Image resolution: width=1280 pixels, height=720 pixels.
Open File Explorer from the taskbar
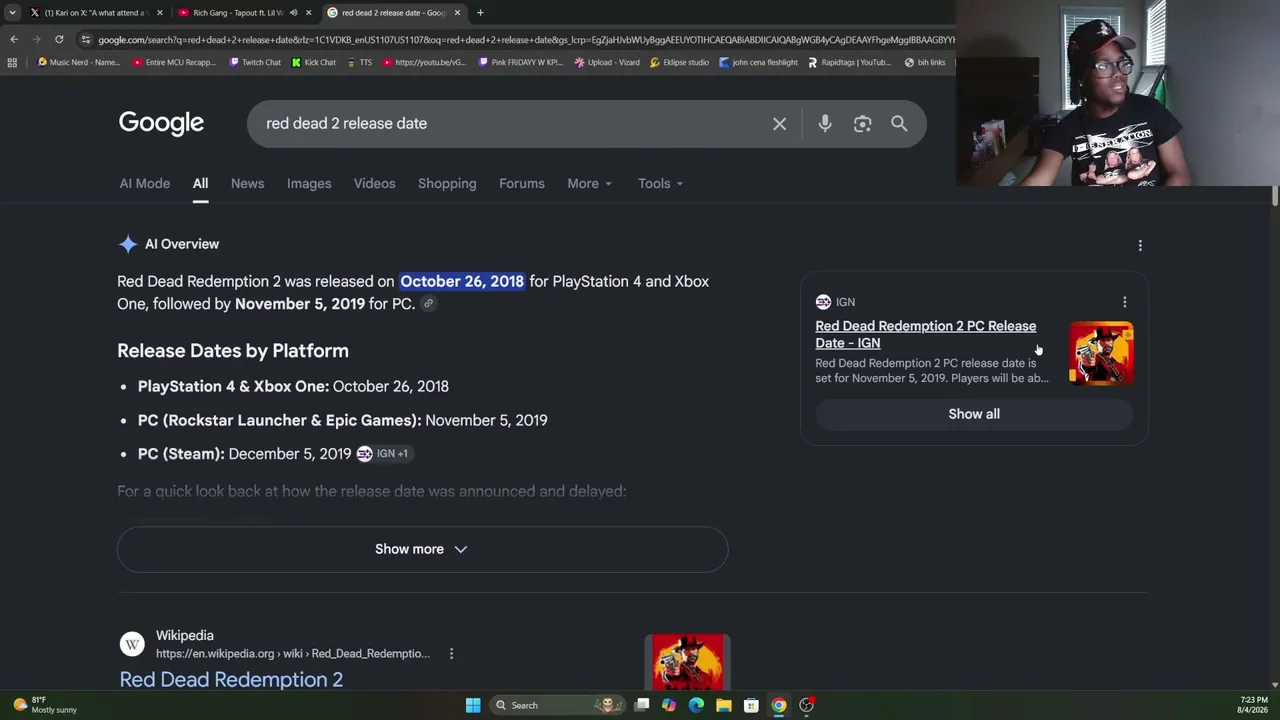tap(723, 705)
